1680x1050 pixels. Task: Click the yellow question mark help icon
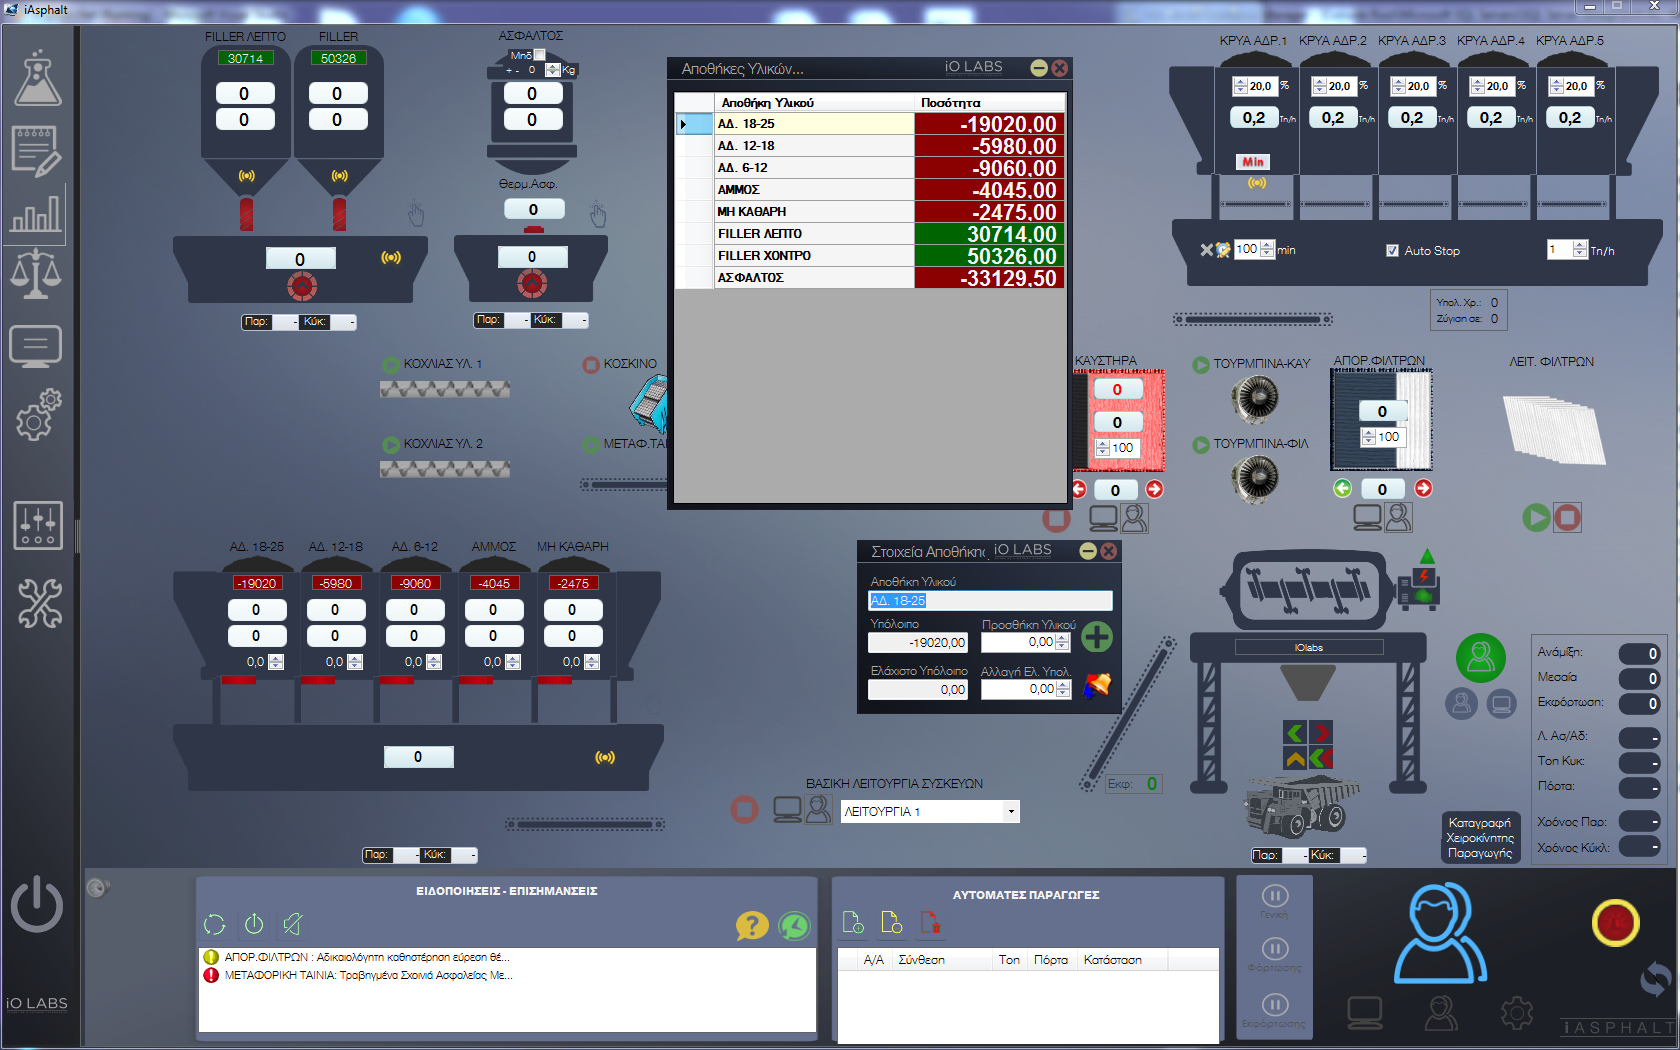[751, 925]
